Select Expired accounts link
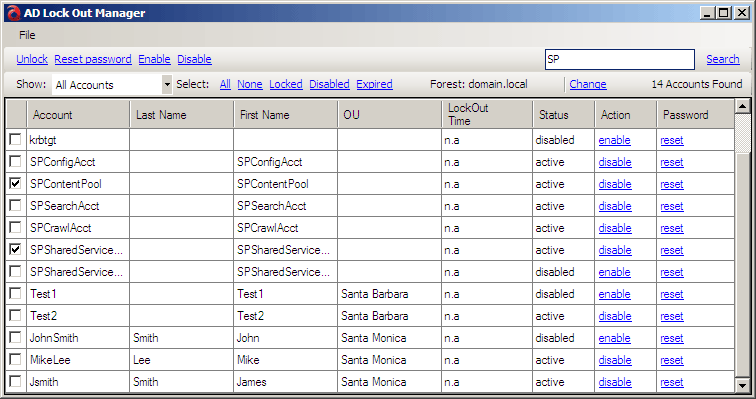 [x=374, y=84]
